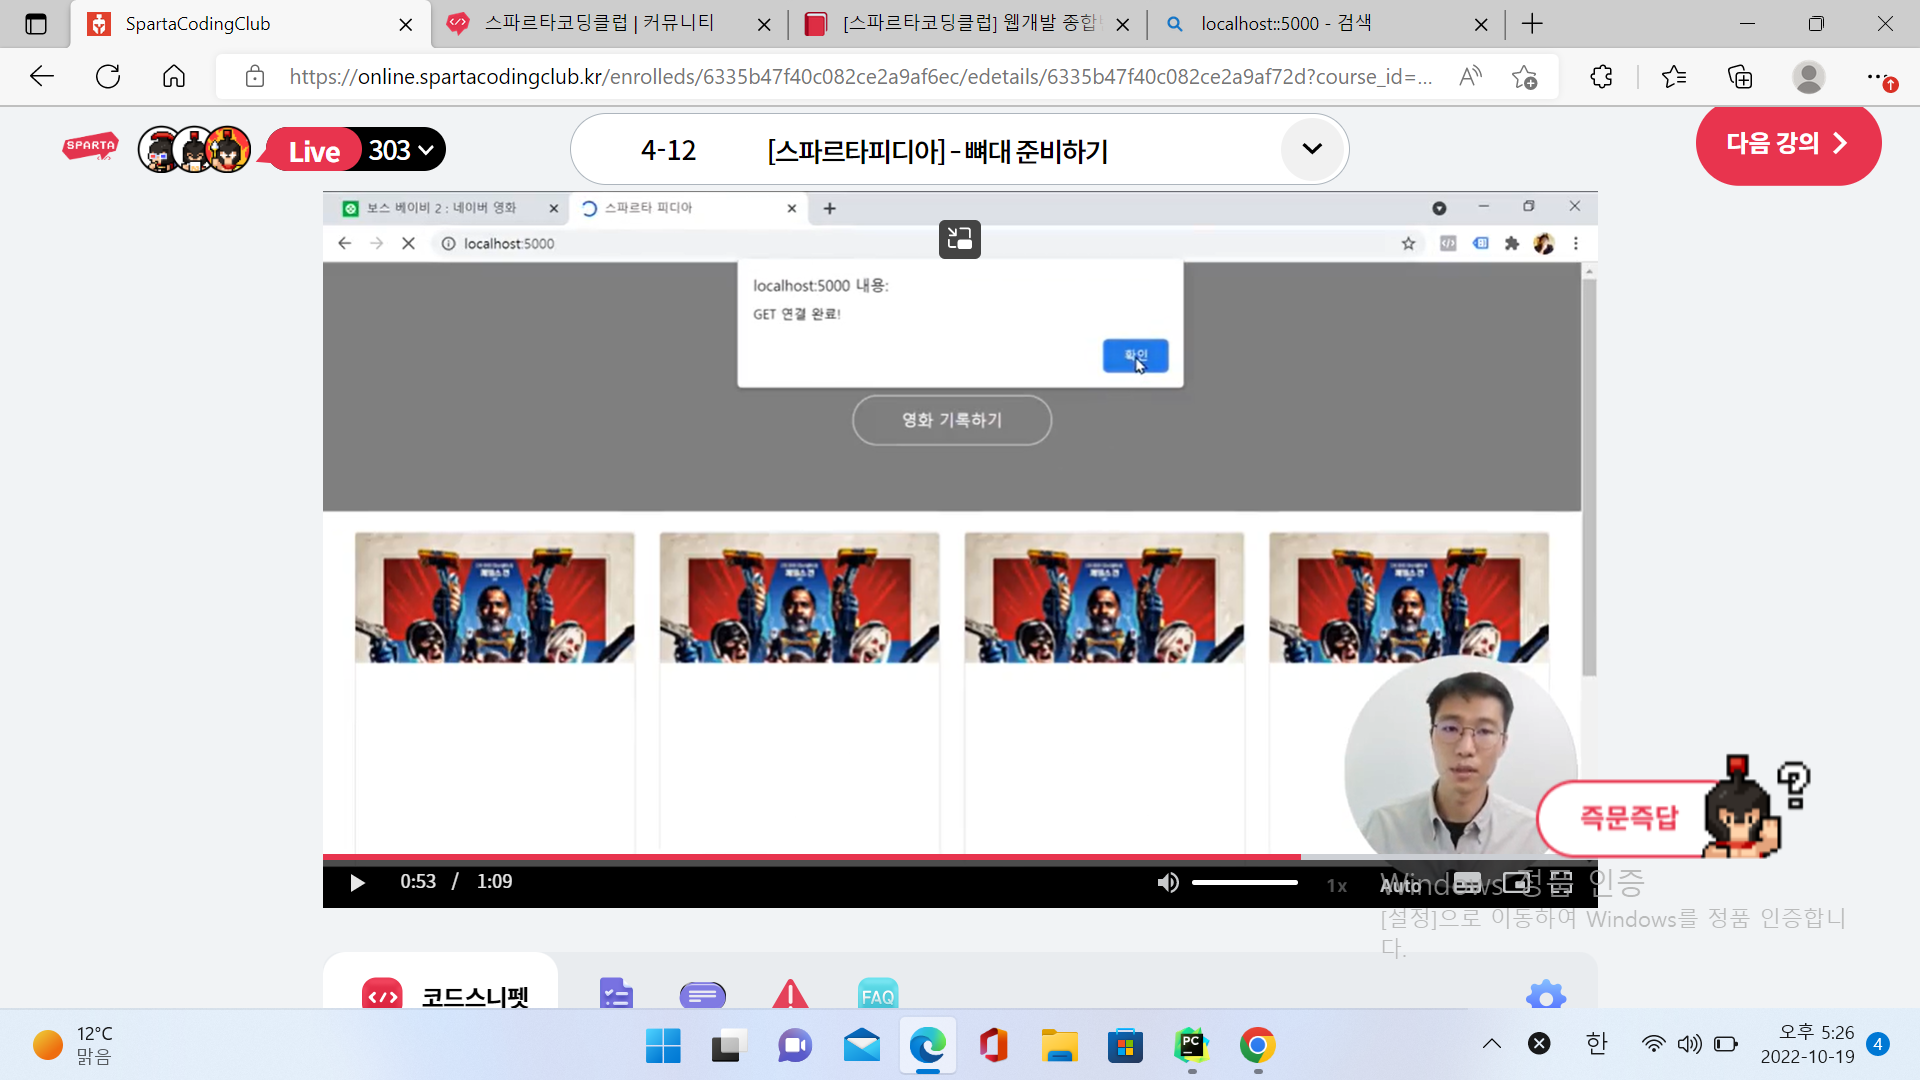Open Chrome on taskbar

[x=1257, y=1046]
